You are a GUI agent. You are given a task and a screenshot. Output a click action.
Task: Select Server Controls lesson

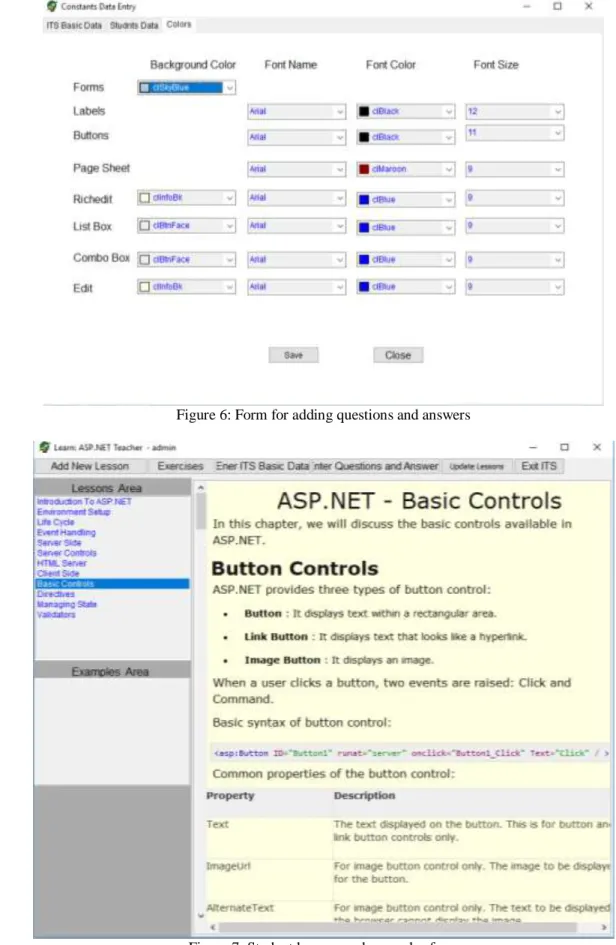point(66,553)
